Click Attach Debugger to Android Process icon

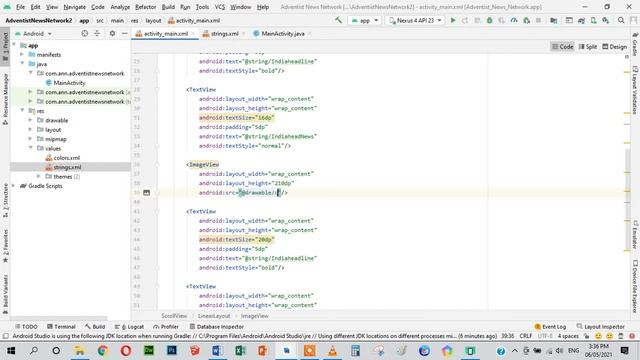pyautogui.click(x=527, y=20)
